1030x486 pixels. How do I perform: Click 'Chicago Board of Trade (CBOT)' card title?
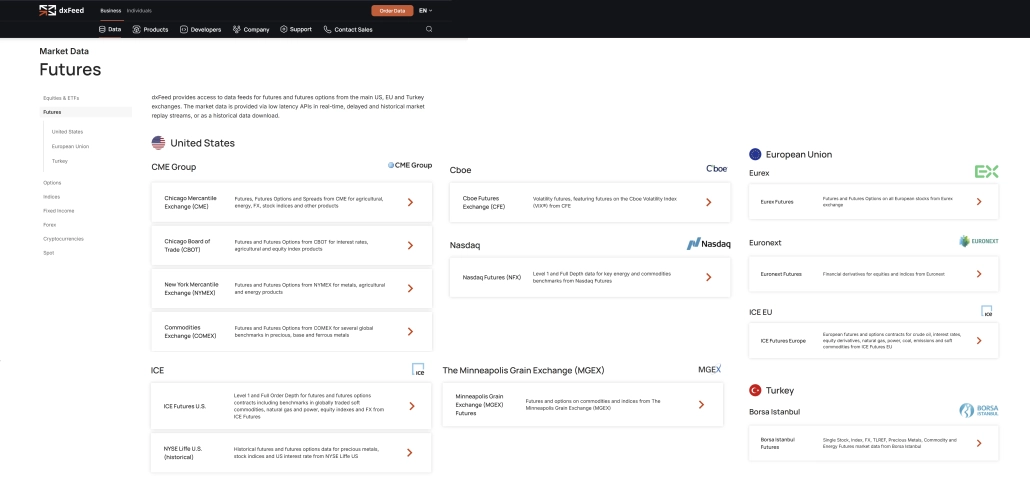(187, 246)
